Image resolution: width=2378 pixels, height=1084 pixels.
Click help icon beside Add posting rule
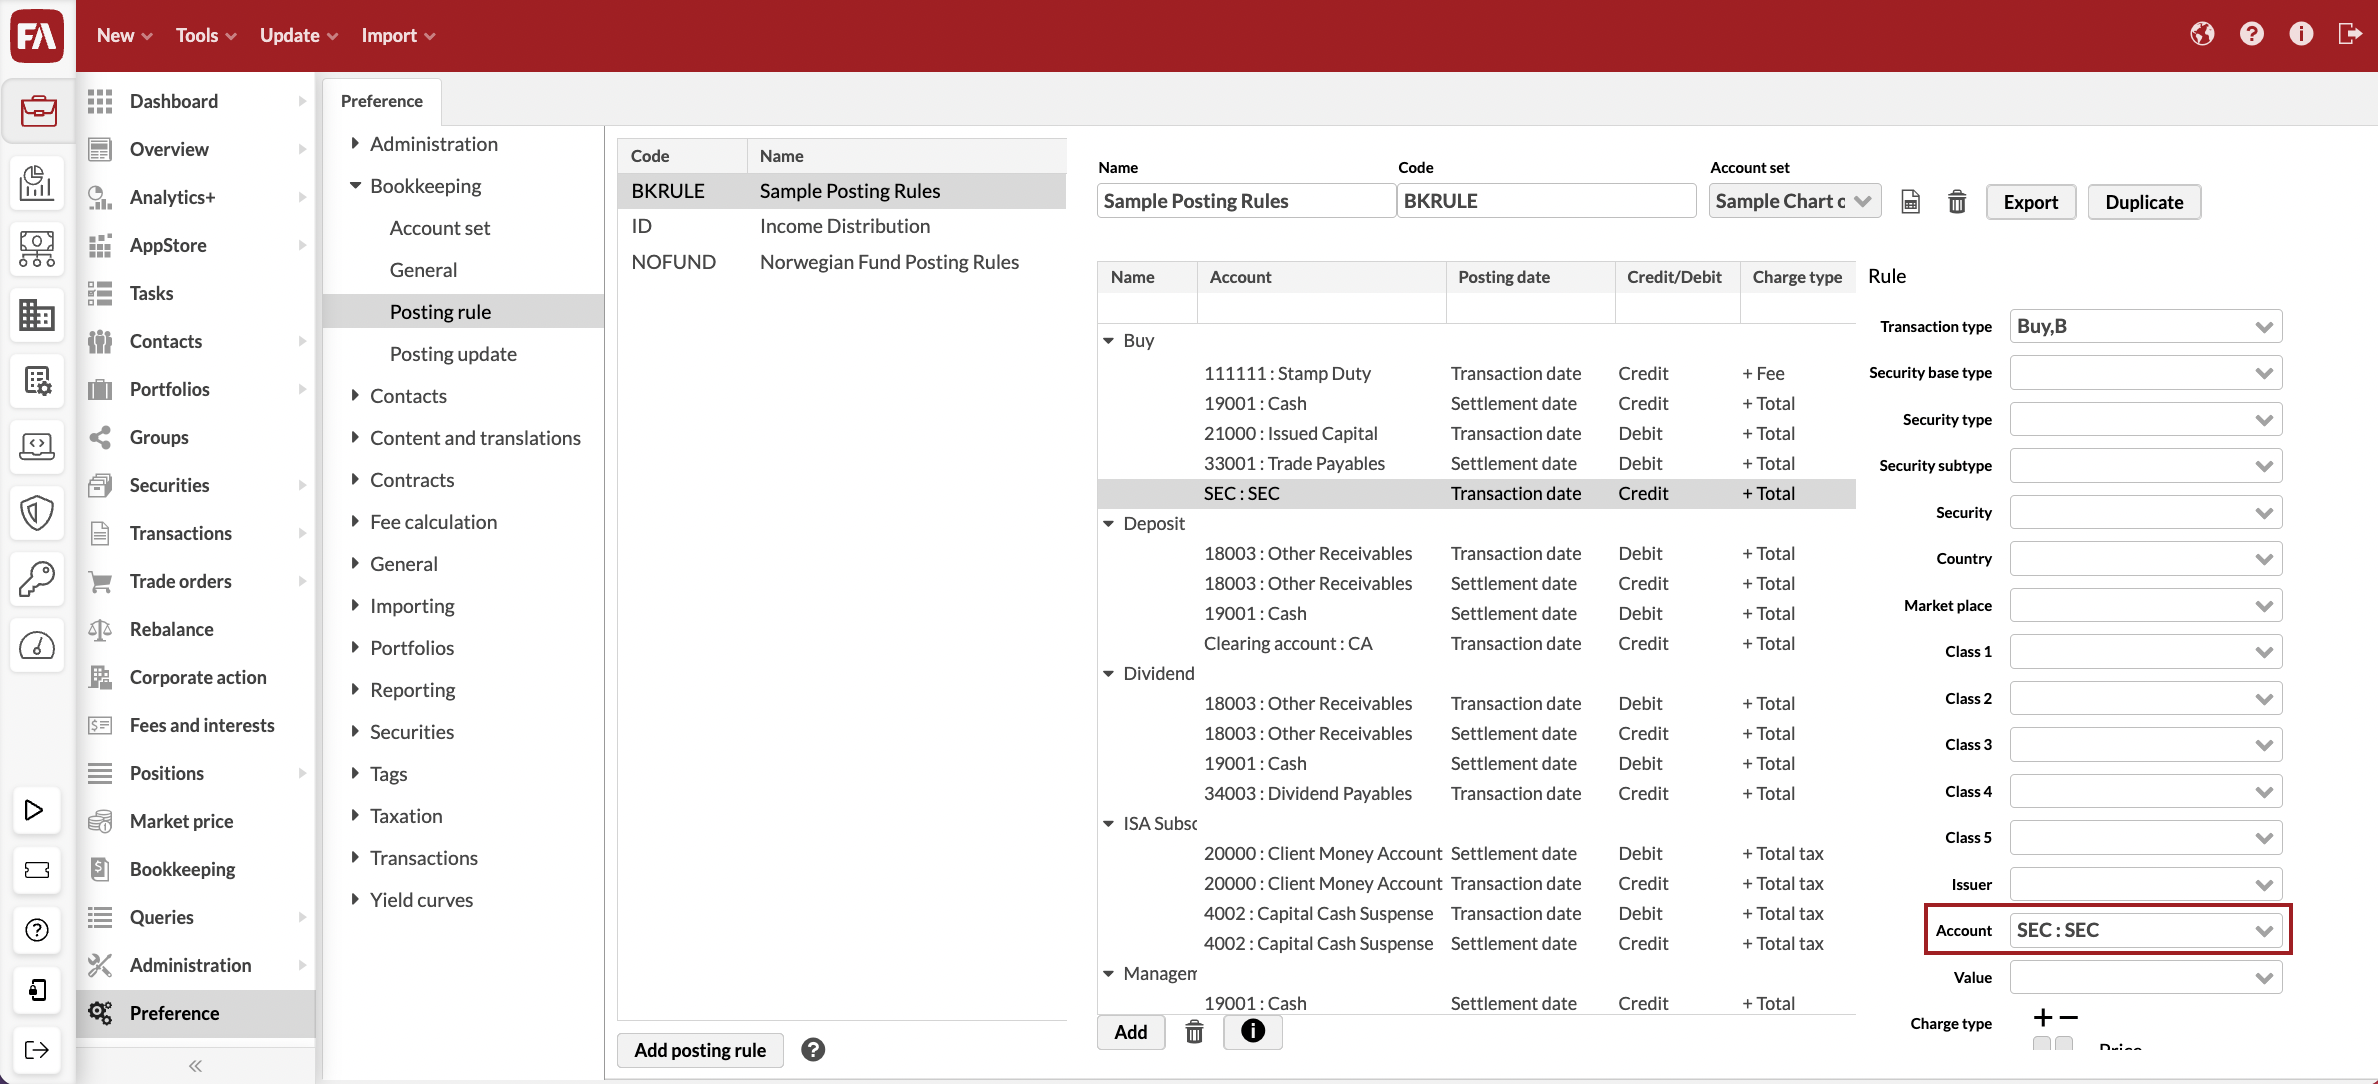tap(813, 1050)
